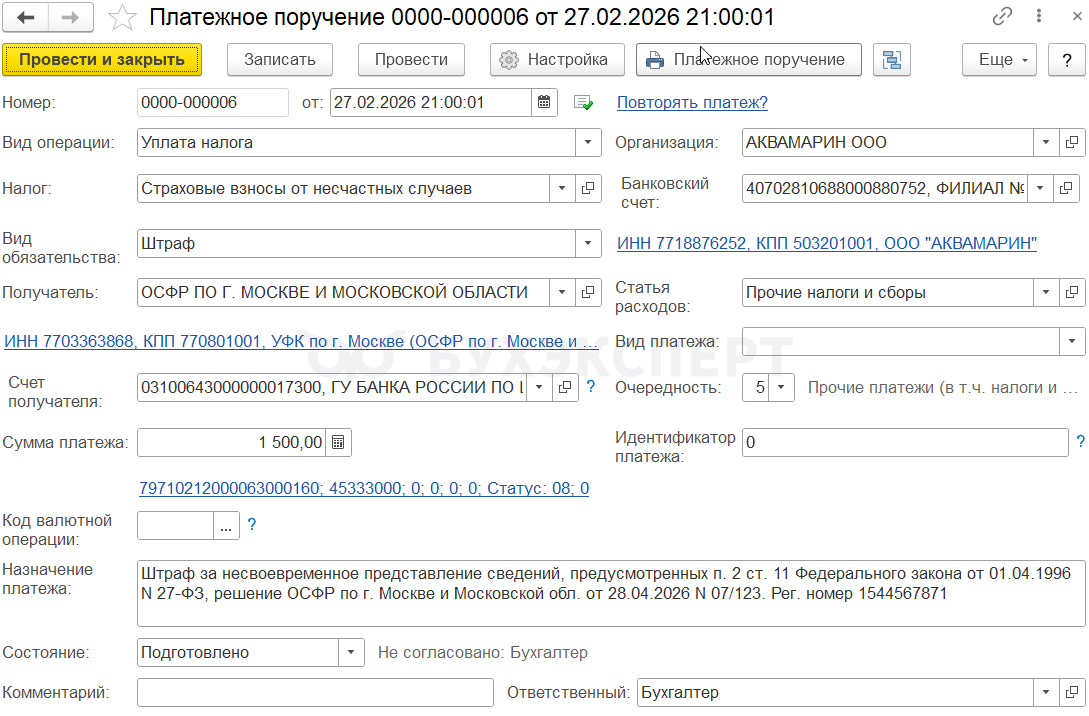The width and height of the screenshot is (1089, 716).
Task: Open the document structure icon button
Action: [x=892, y=60]
